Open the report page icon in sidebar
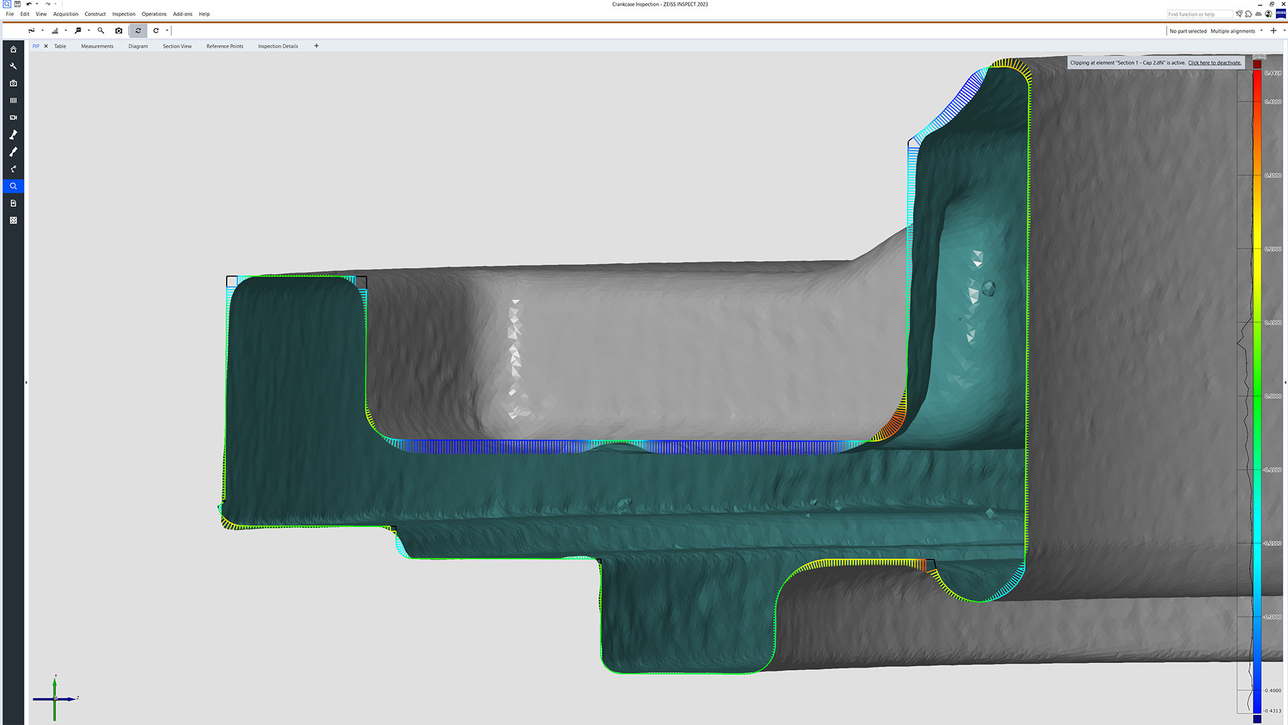This screenshot has height=725, width=1288. 13,203
